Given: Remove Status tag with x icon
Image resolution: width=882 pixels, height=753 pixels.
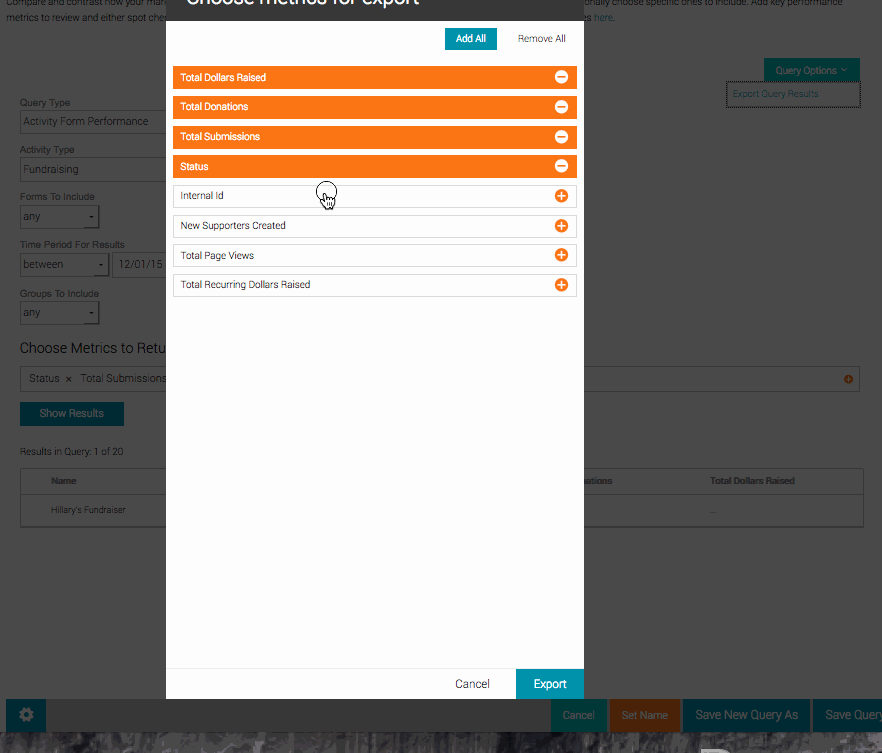Looking at the screenshot, I should point(69,379).
